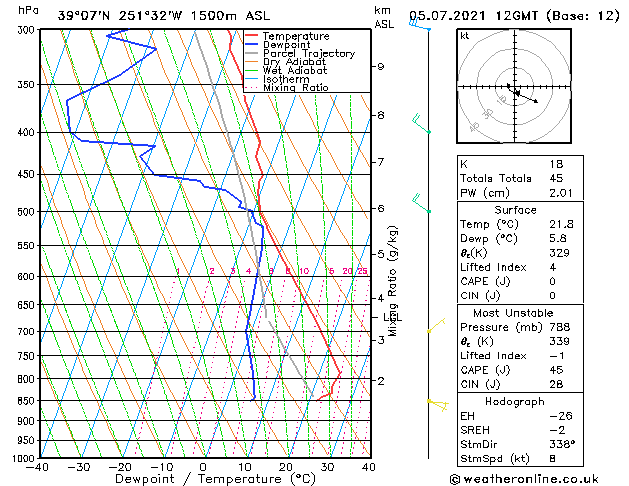Click the 'Most Unstable' section heading
629x486 pixels.
pos(513,313)
